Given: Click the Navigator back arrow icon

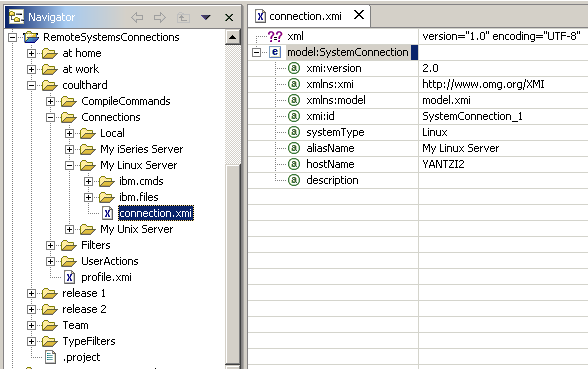Looking at the screenshot, I should tap(137, 17).
